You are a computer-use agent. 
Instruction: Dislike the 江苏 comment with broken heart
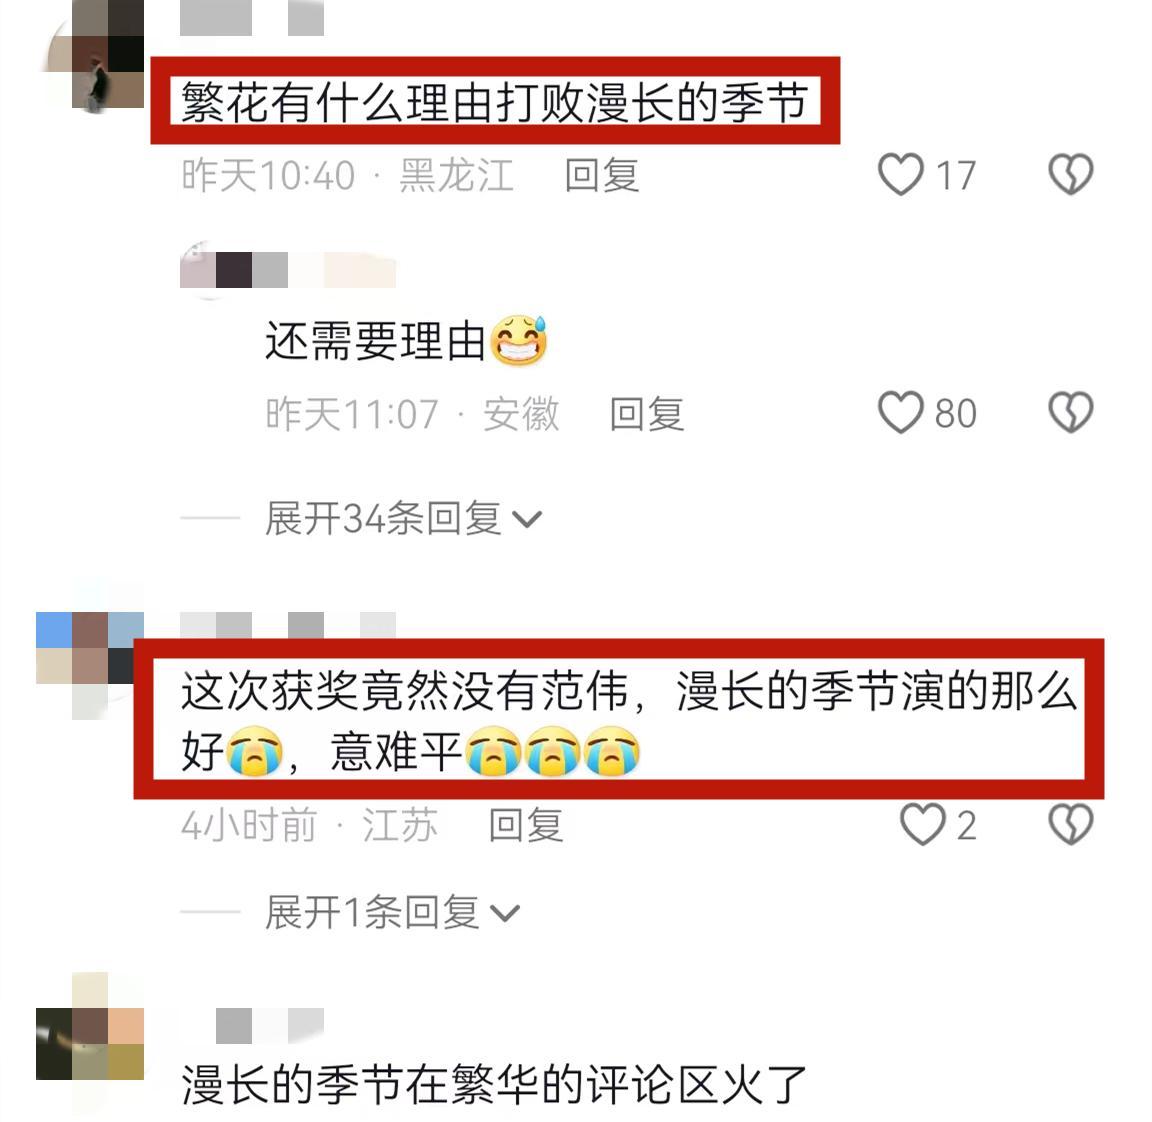1070,824
